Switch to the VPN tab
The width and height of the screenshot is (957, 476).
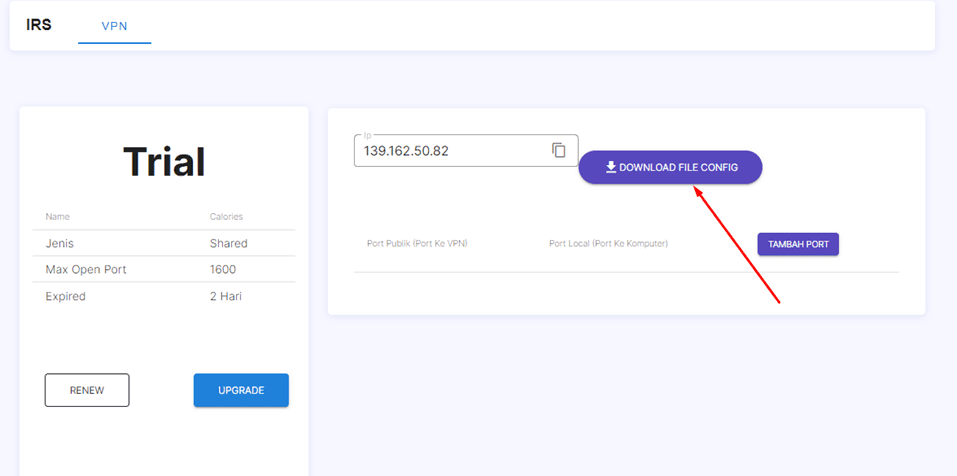[x=114, y=26]
